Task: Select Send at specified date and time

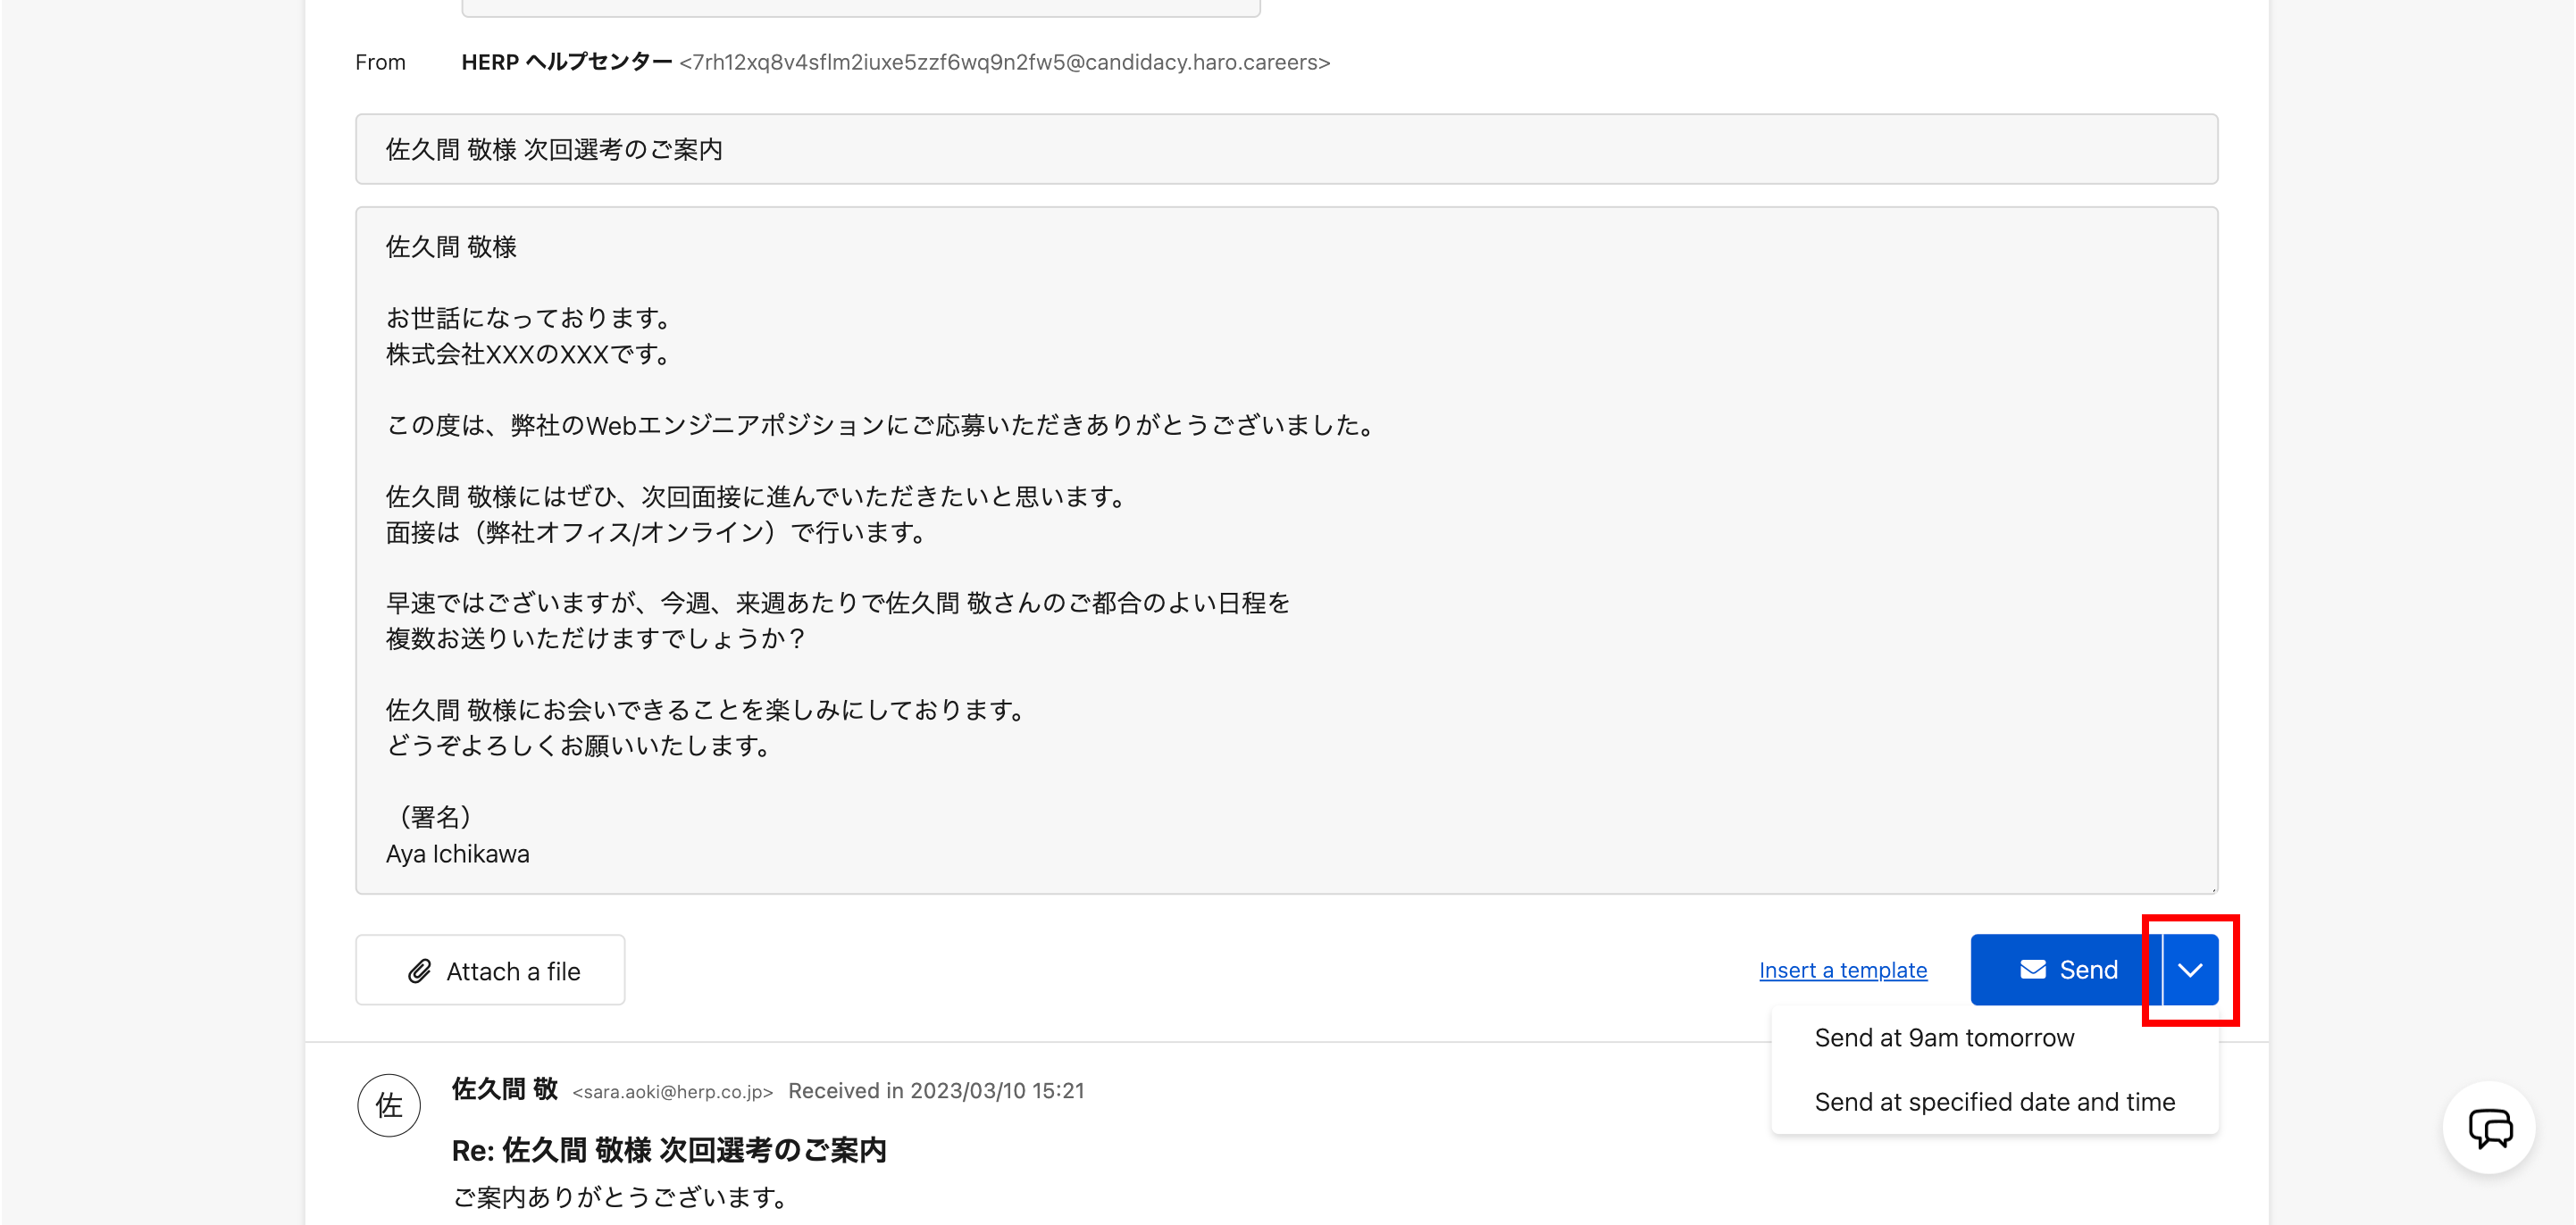Action: click(x=1994, y=1101)
